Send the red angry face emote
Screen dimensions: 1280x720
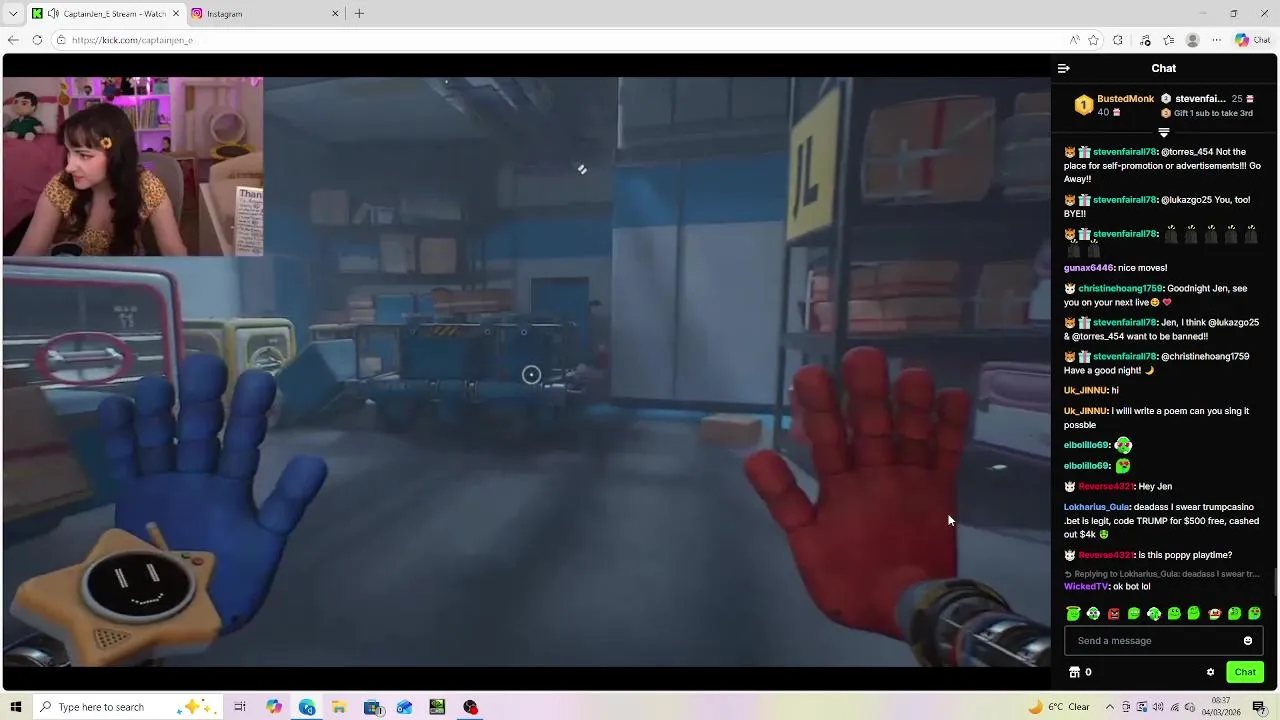[1113, 613]
